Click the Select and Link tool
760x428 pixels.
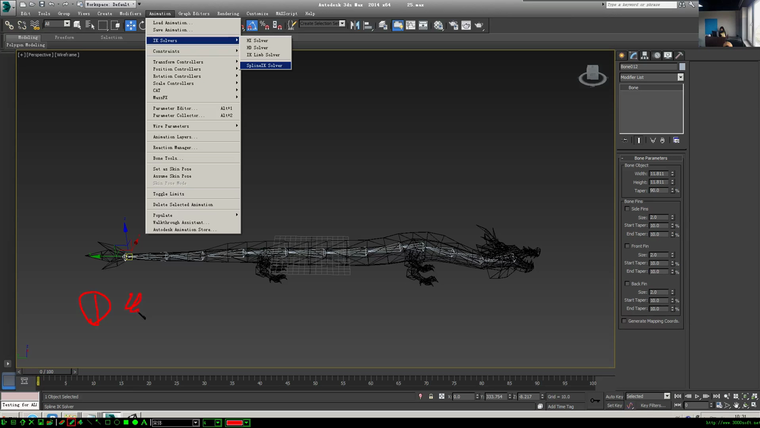[8, 25]
